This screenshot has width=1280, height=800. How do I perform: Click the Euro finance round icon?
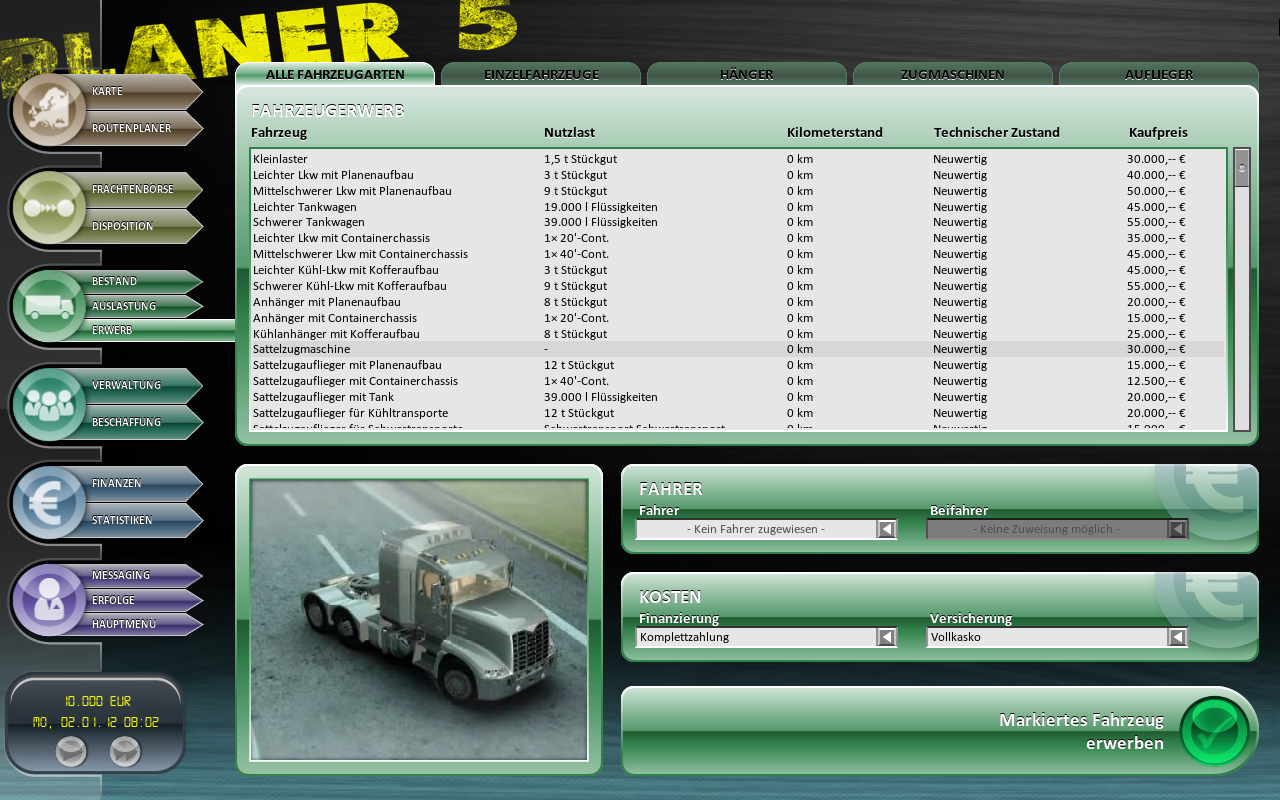click(x=48, y=502)
